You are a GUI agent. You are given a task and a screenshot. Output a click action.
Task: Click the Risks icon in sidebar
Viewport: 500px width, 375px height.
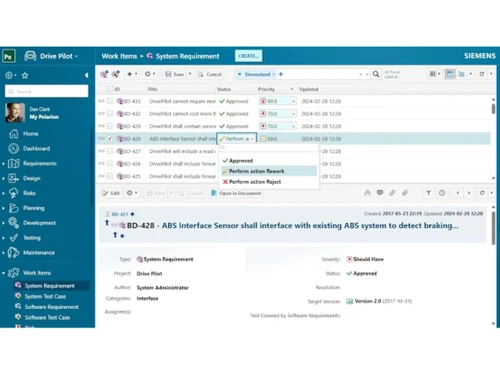(x=14, y=193)
